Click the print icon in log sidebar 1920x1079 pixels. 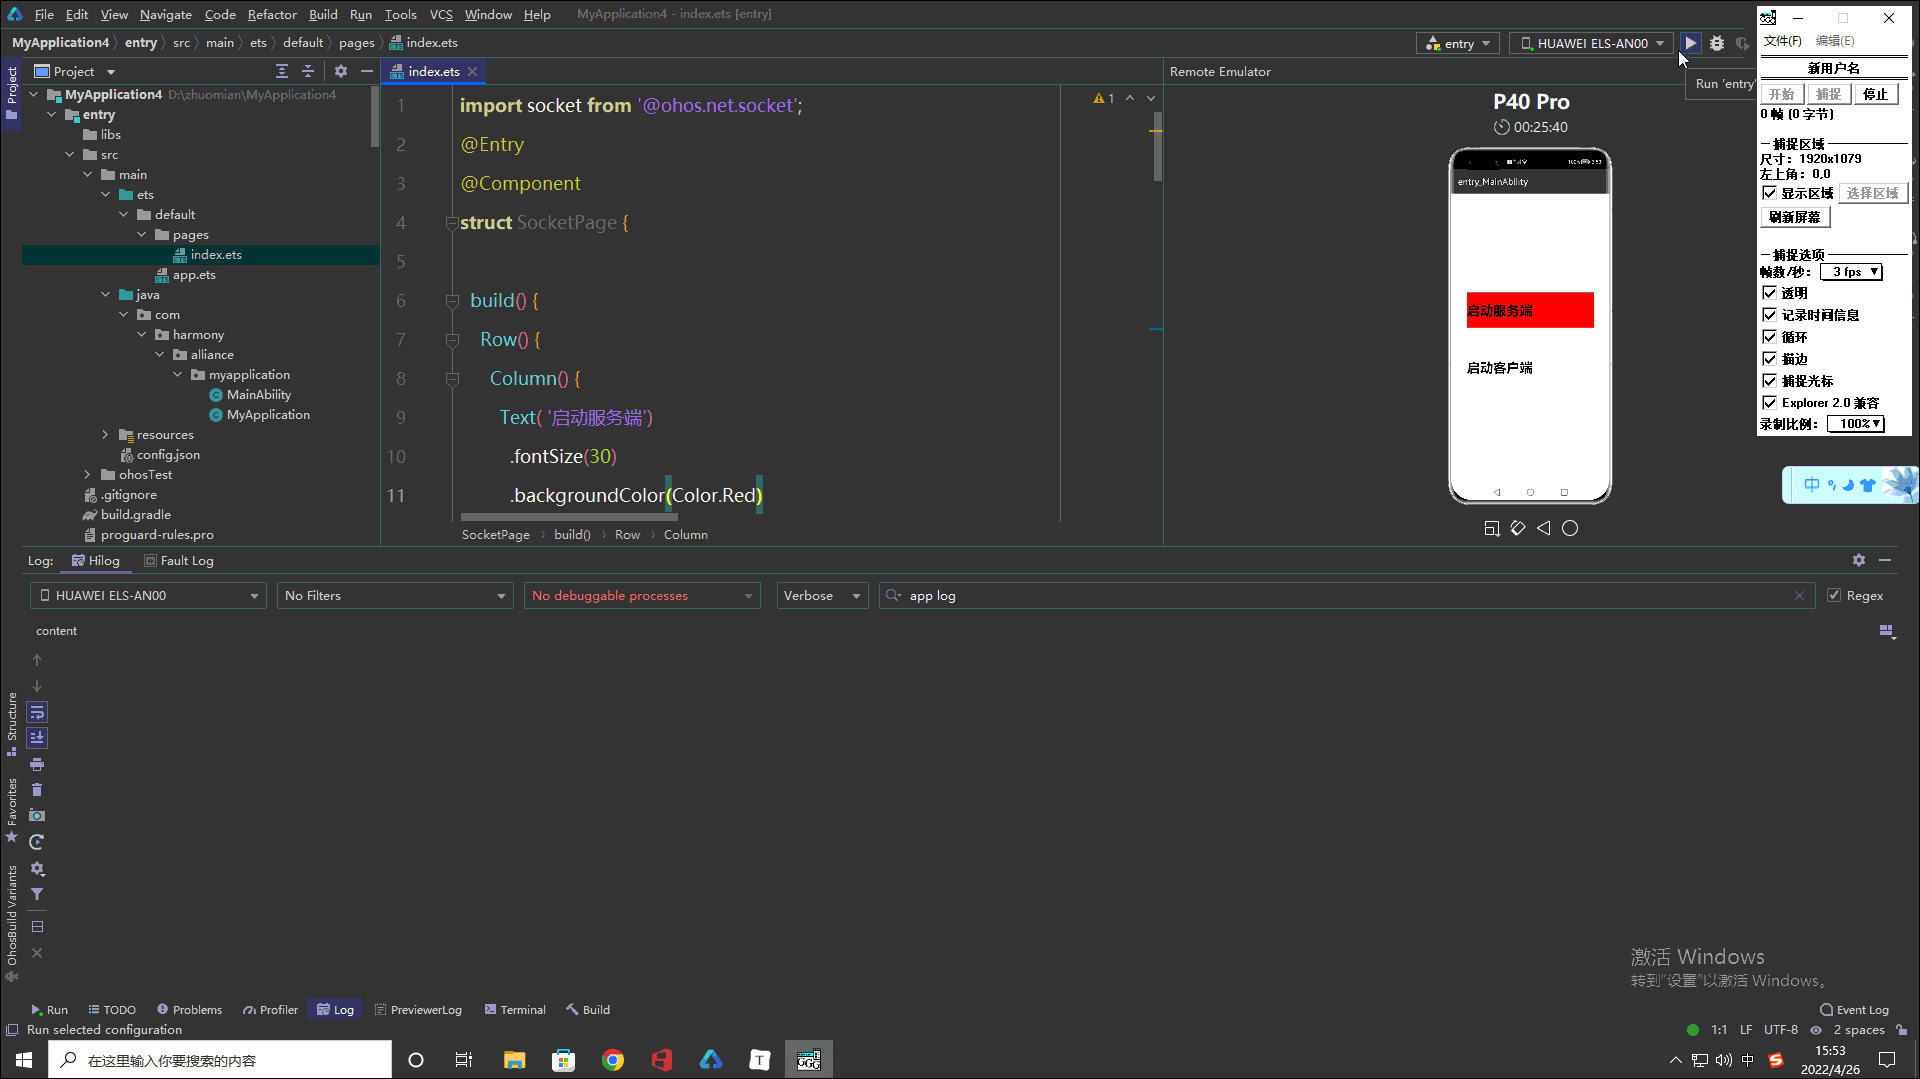coord(37,764)
